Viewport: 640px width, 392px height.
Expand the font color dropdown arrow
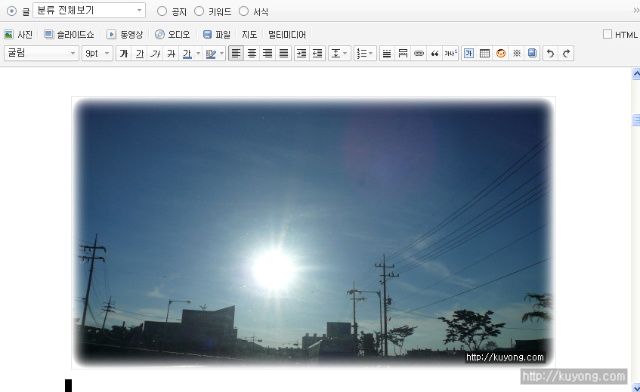(x=198, y=53)
